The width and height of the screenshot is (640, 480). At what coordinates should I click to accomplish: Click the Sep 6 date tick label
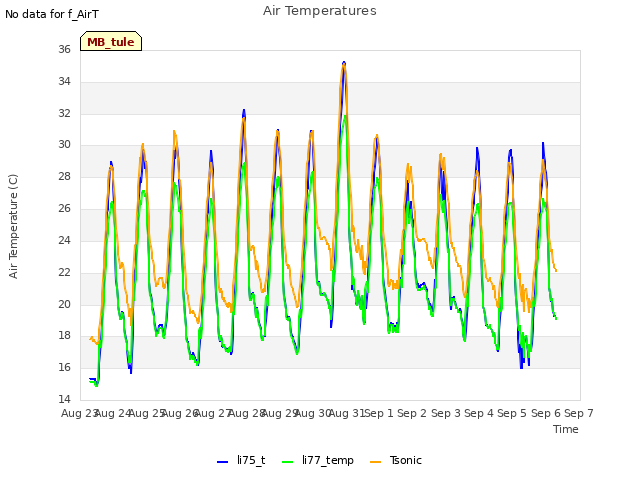(546, 413)
